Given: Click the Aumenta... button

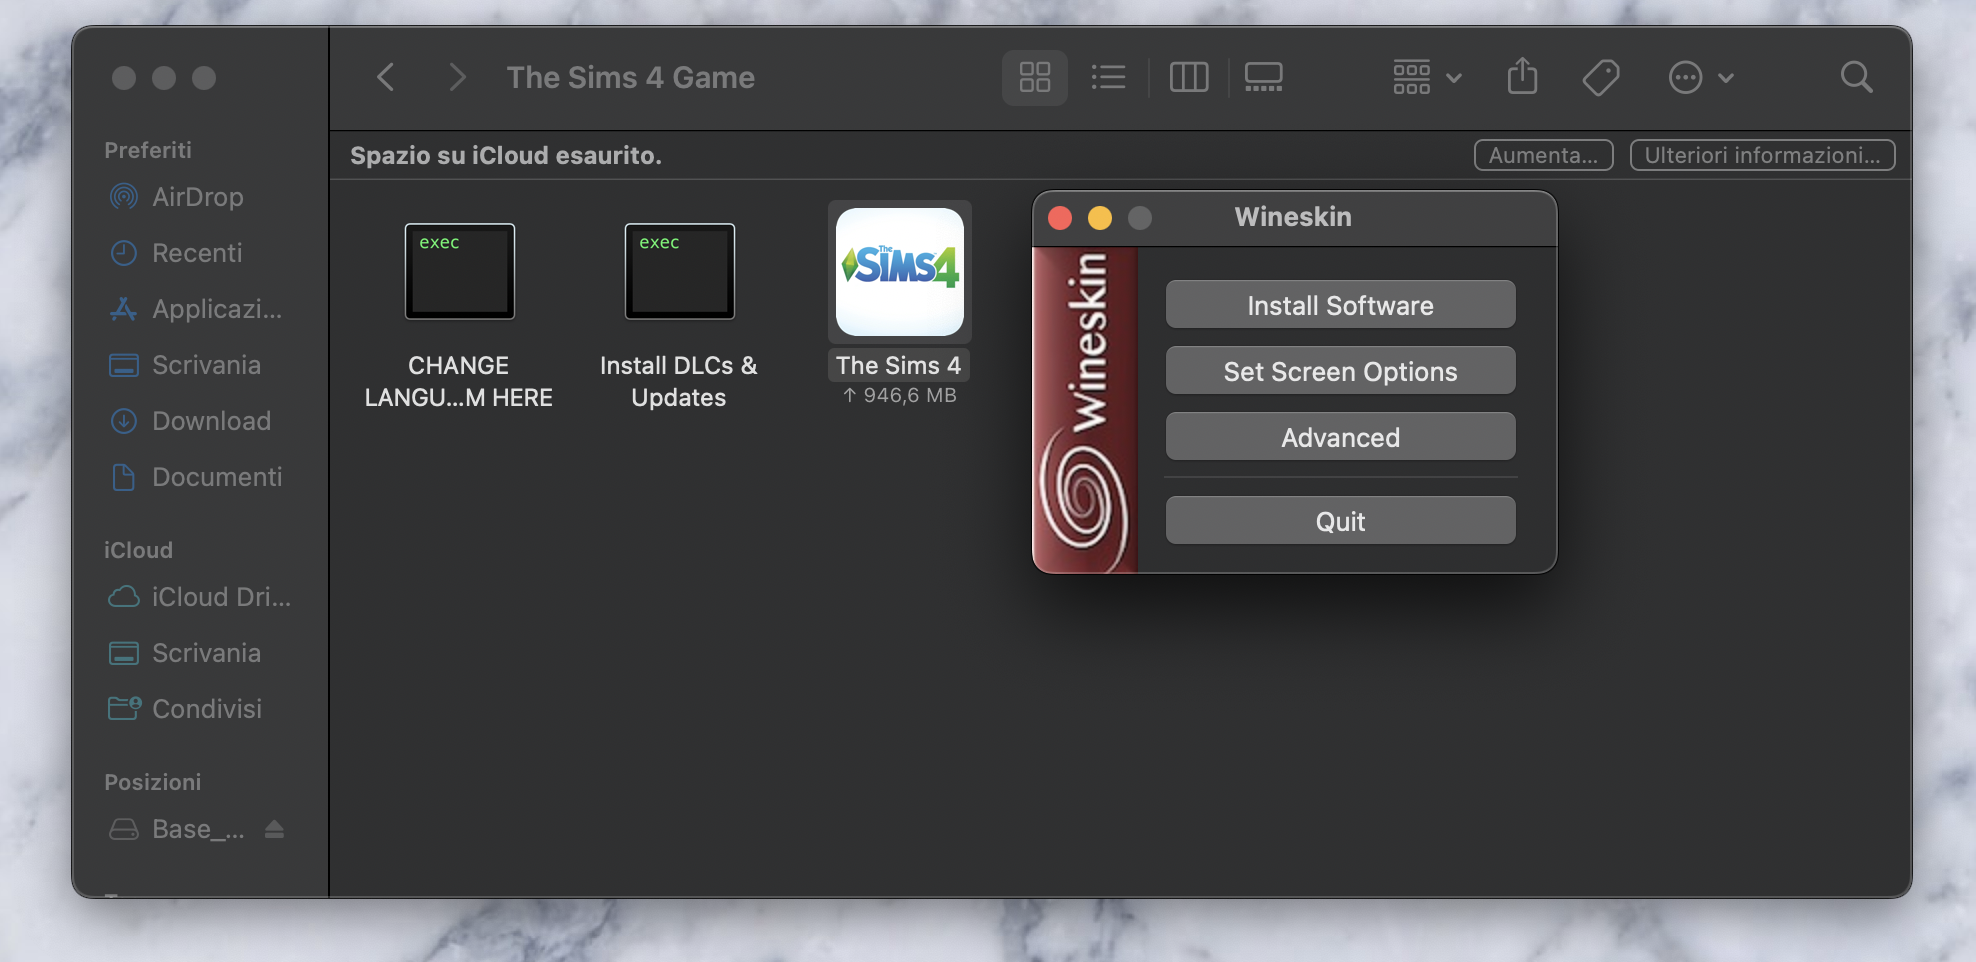Looking at the screenshot, I should 1543,155.
